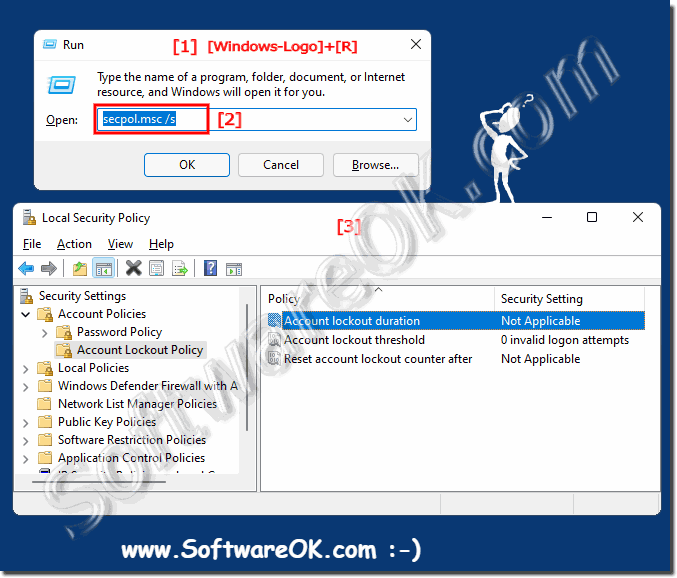Click the Open text field with secpol.msc /s

tap(256, 120)
